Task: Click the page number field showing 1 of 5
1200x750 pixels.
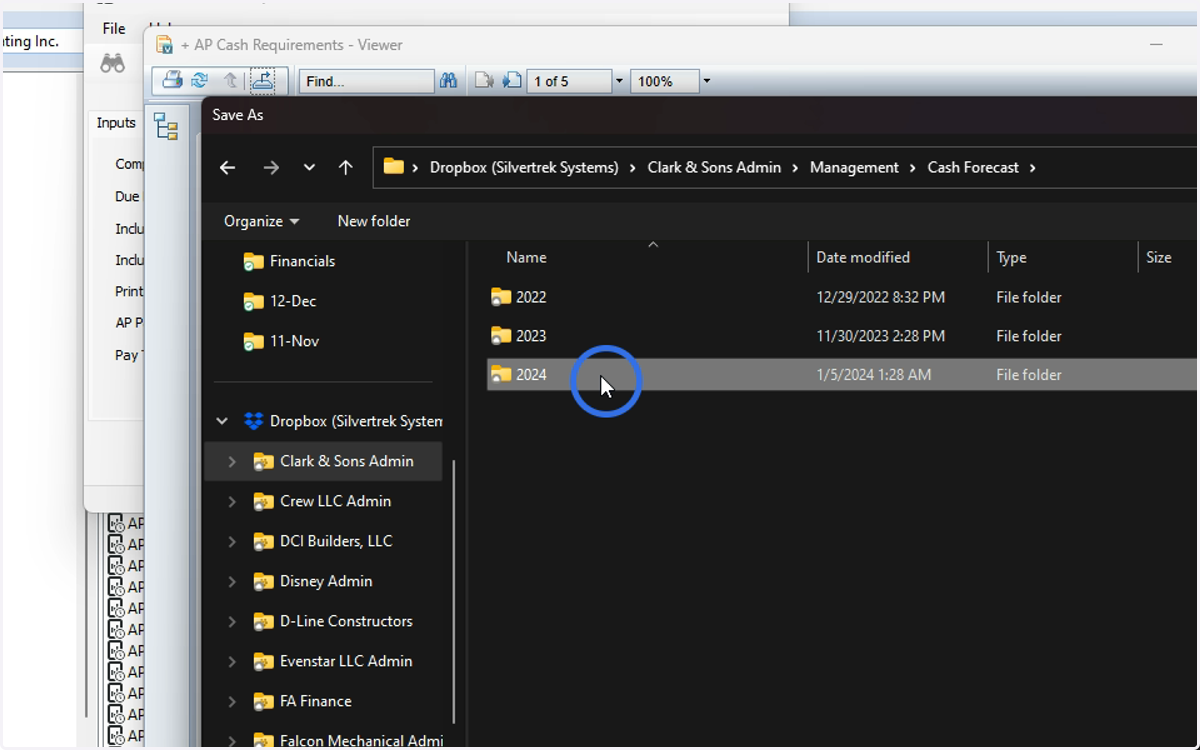Action: click(x=570, y=81)
